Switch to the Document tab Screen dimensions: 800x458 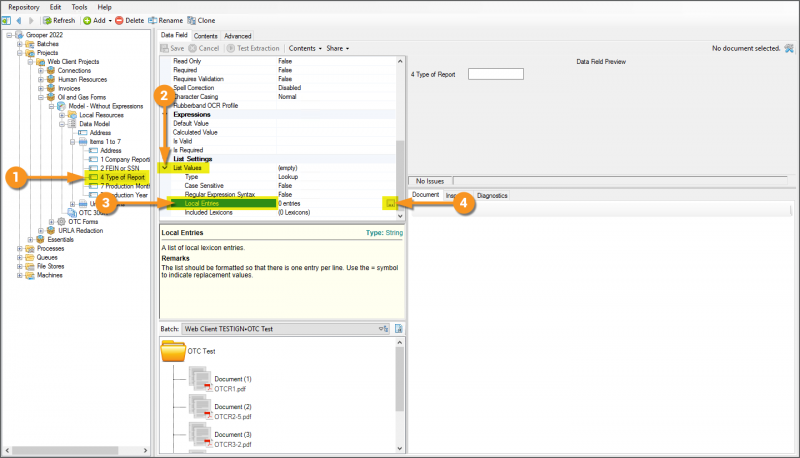(426, 195)
